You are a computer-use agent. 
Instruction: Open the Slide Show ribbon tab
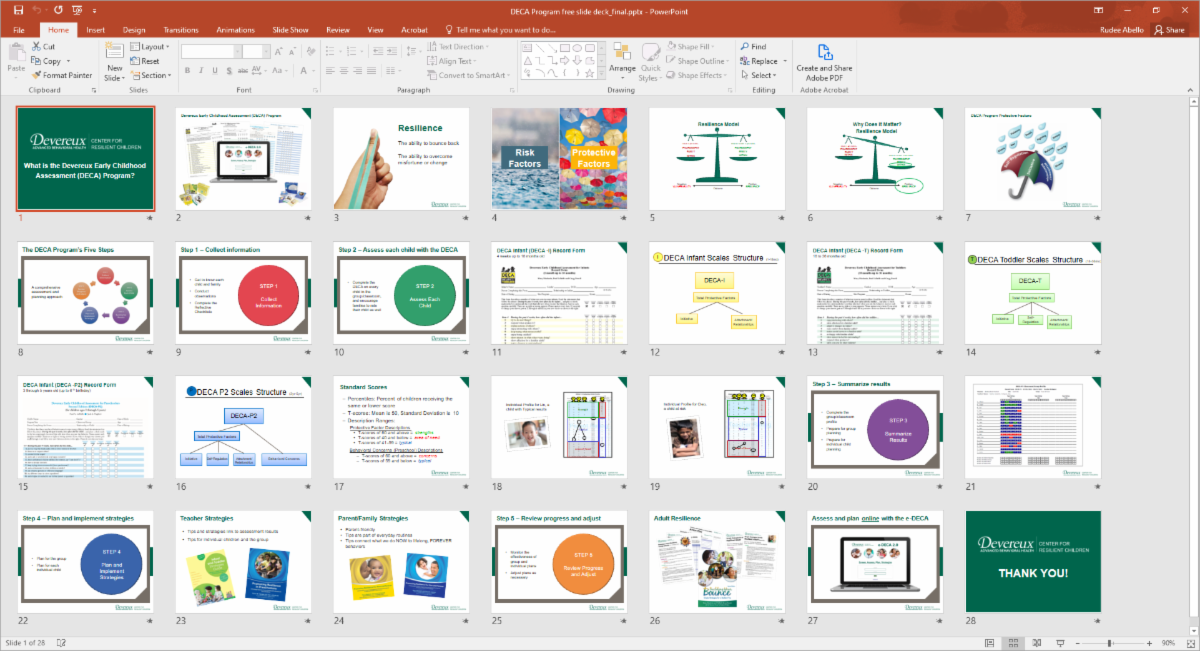pos(290,29)
